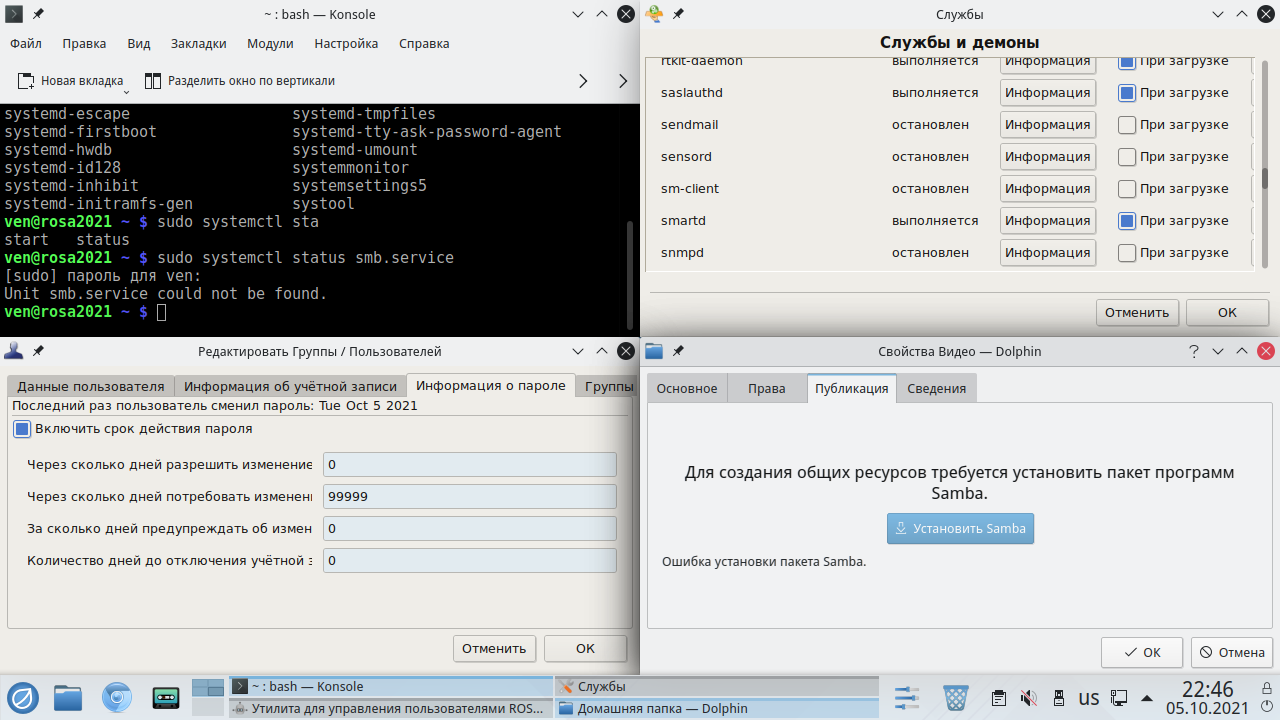Click the New Tab icon in Konsole
Image resolution: width=1280 pixels, height=720 pixels.
coord(26,81)
